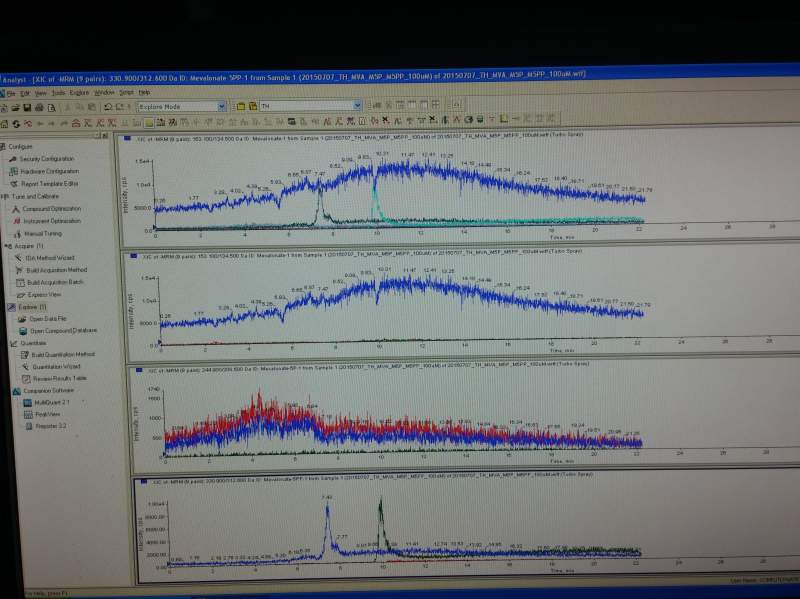Image resolution: width=800 pixels, height=599 pixels.
Task: Click the copy project folder icon beside TH
Action: point(253,106)
